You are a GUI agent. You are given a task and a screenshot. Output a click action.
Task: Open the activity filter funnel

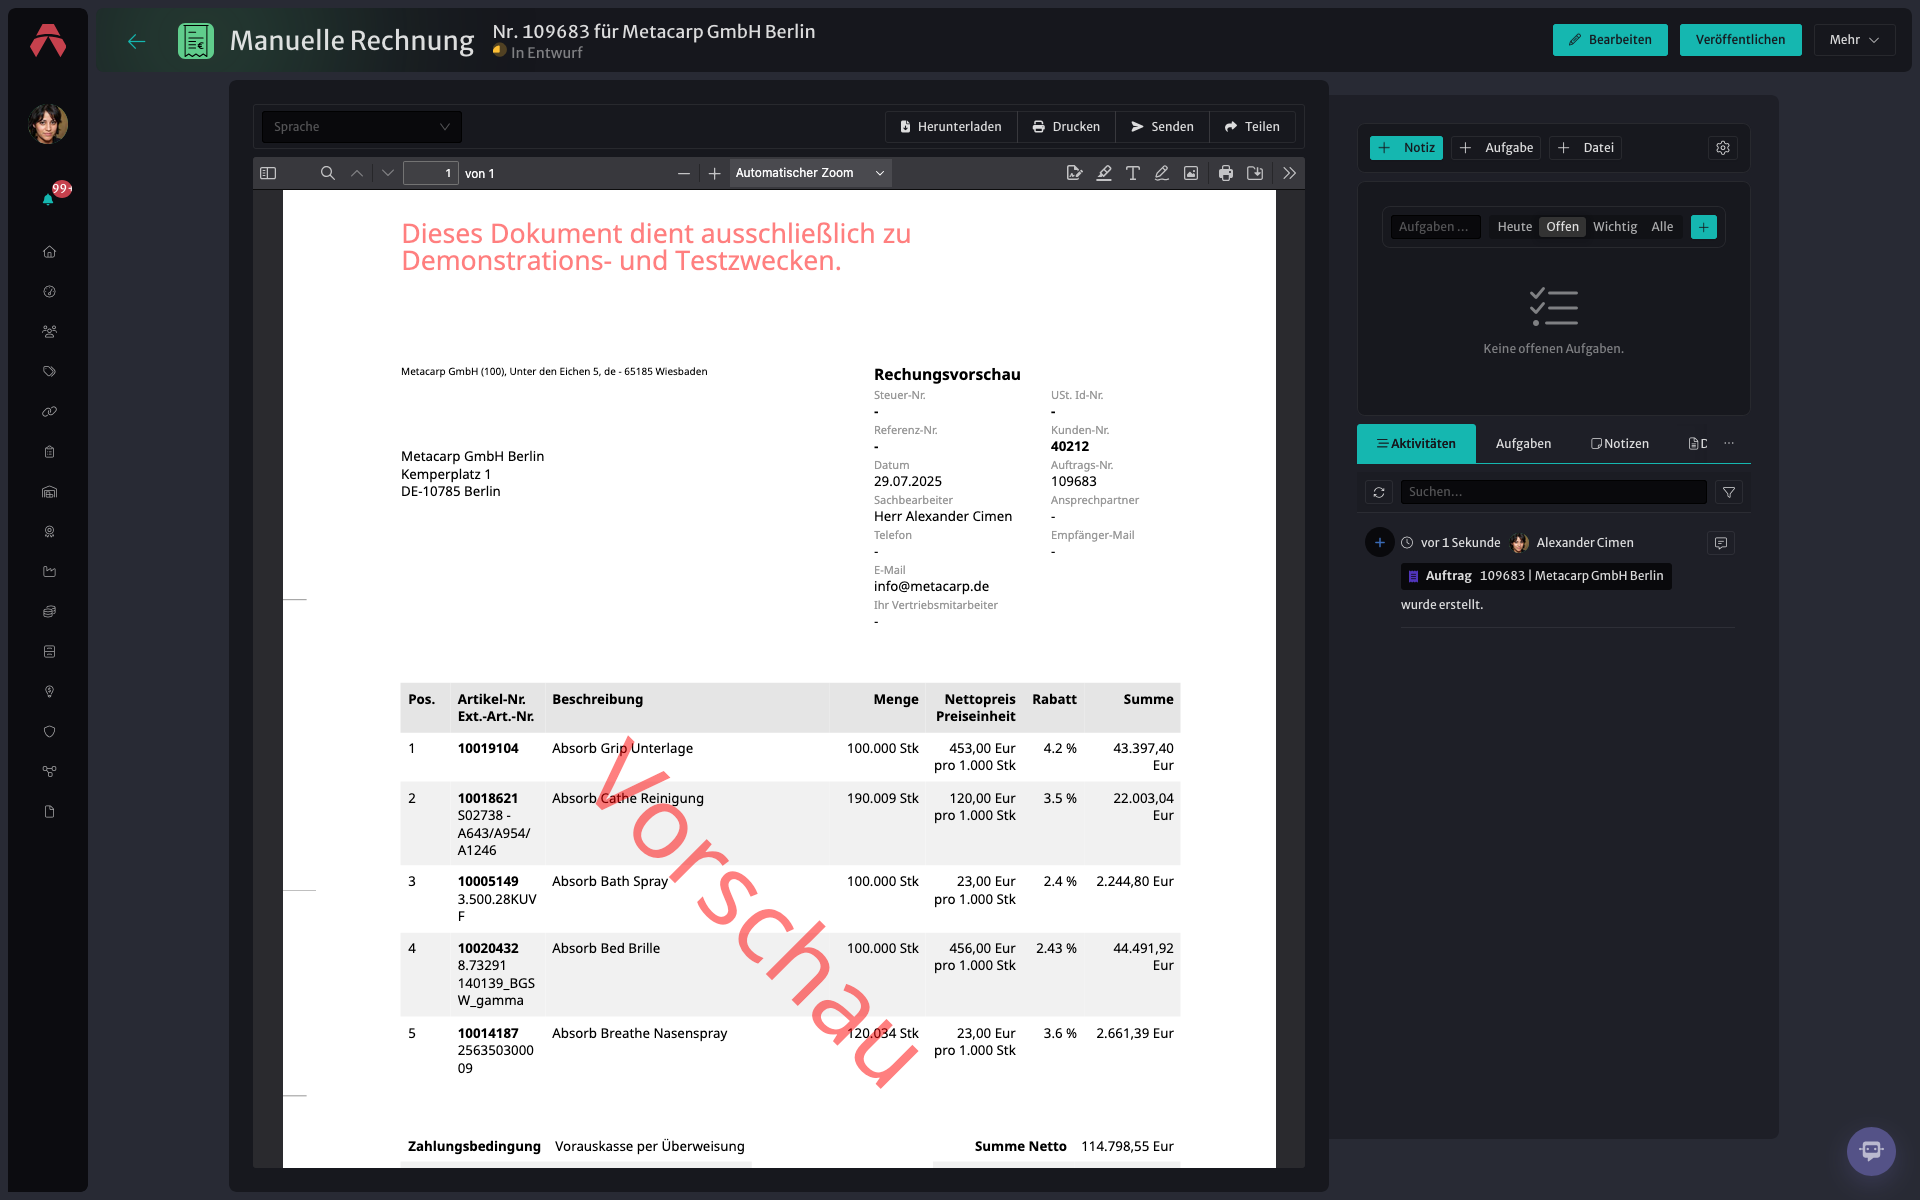(x=1729, y=492)
